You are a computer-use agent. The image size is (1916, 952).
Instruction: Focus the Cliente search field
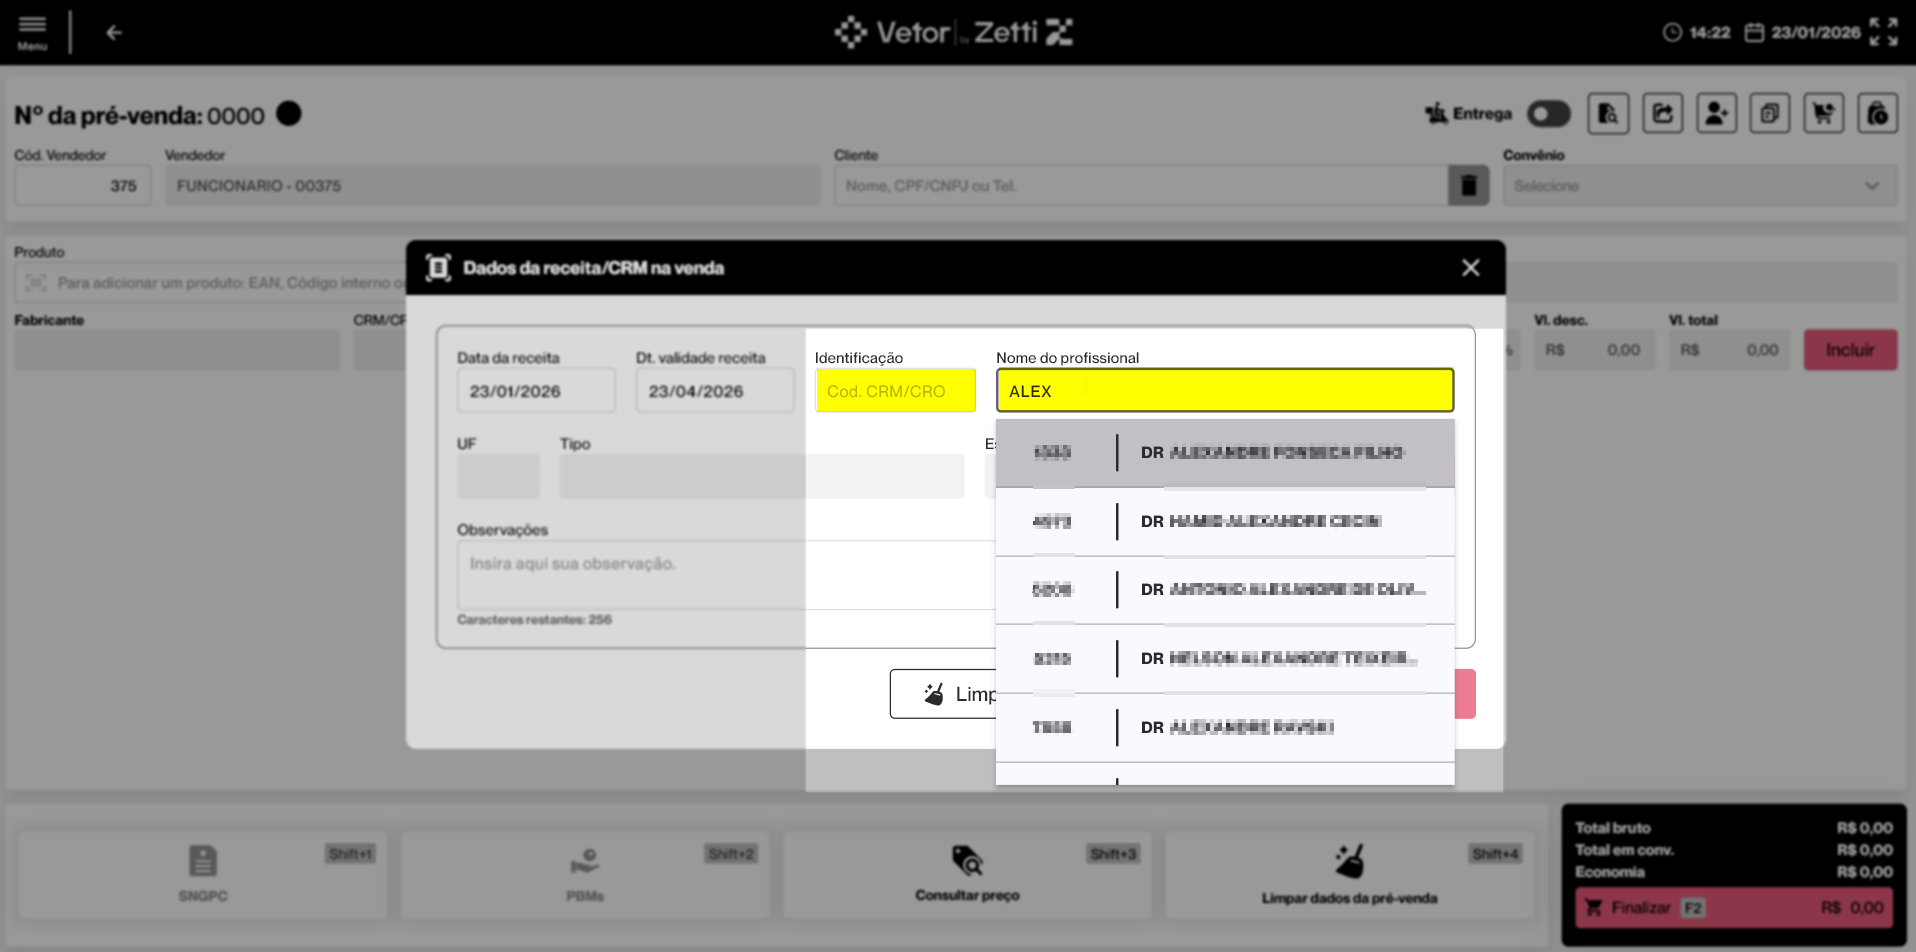click(x=1141, y=186)
